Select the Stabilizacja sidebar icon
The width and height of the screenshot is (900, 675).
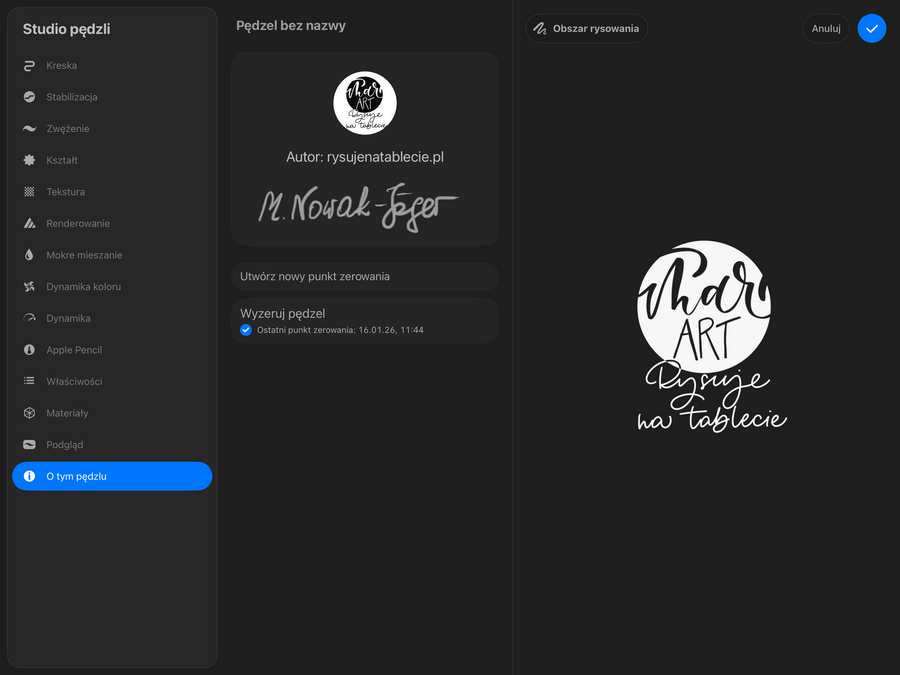coord(29,97)
